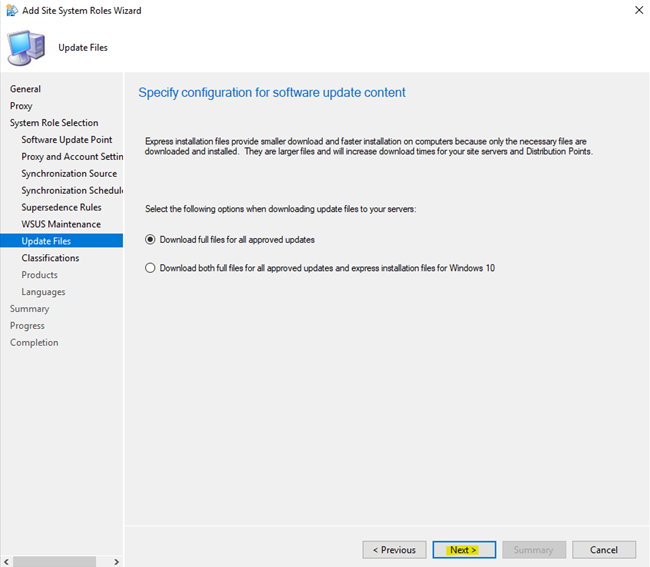Go to the General wizard step
Image resolution: width=650 pixels, height=567 pixels.
(x=25, y=89)
